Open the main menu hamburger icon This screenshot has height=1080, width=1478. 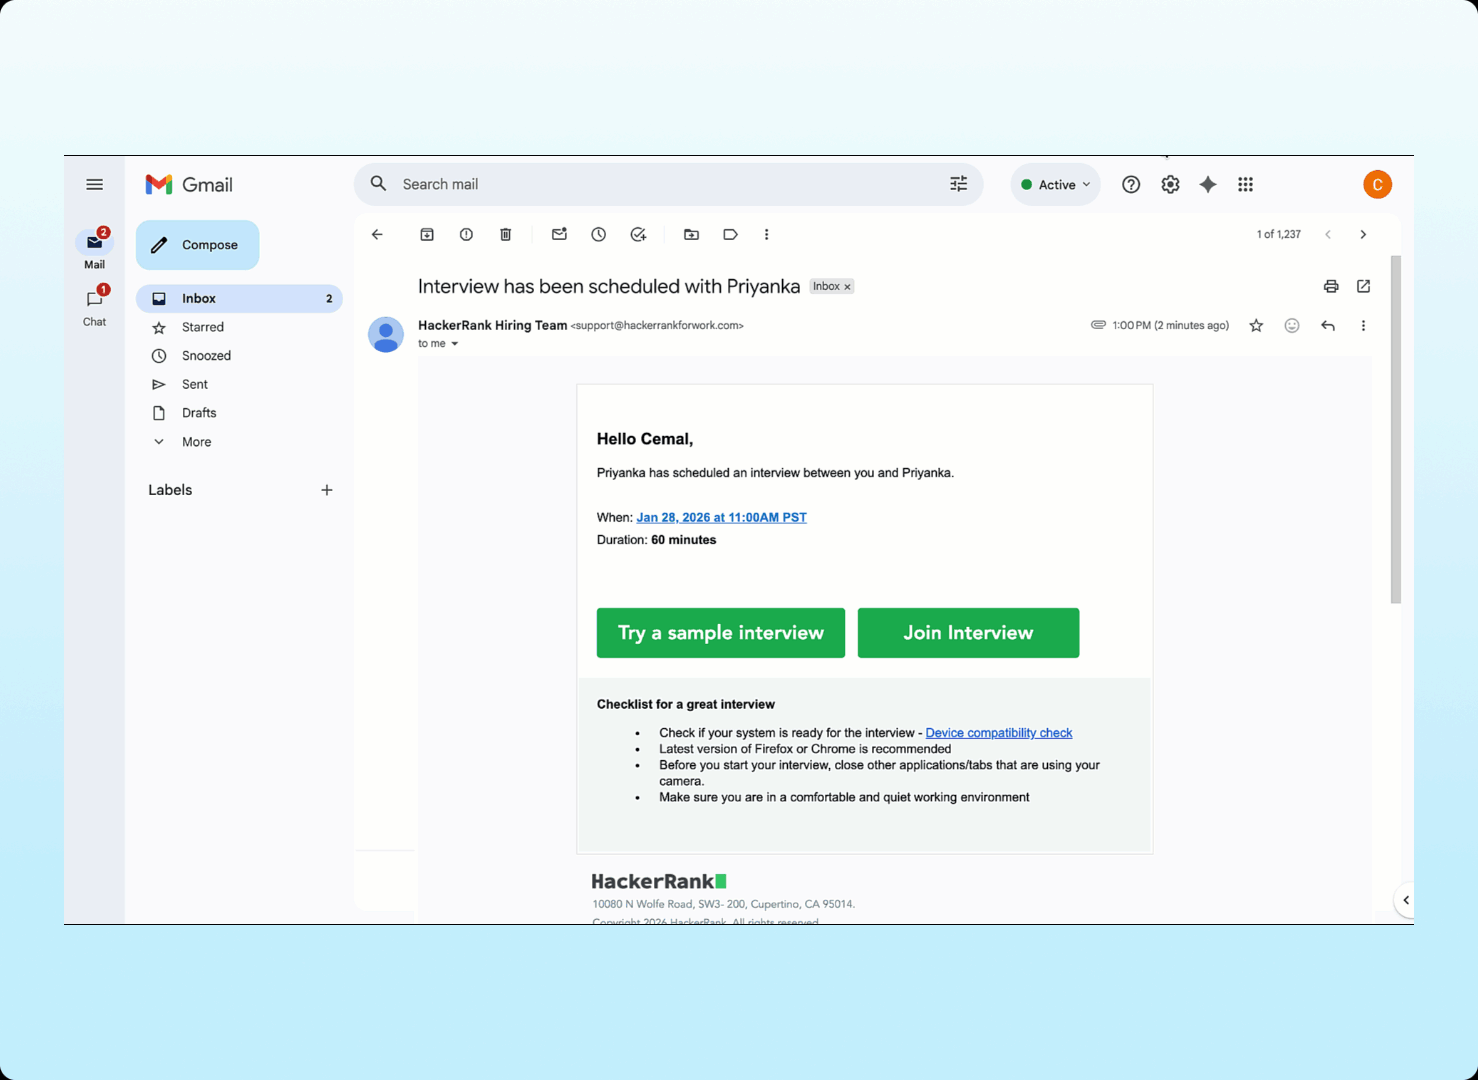94,184
